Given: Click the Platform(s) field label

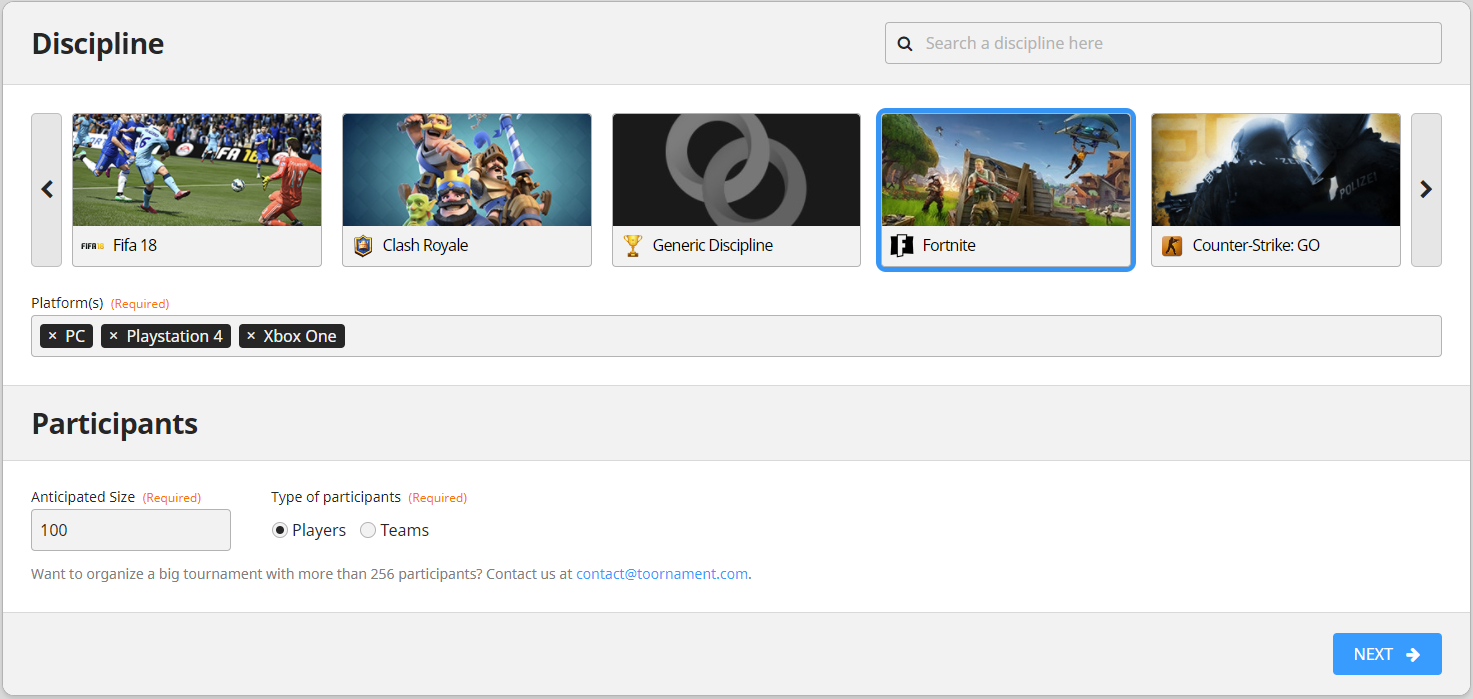Looking at the screenshot, I should click(67, 303).
